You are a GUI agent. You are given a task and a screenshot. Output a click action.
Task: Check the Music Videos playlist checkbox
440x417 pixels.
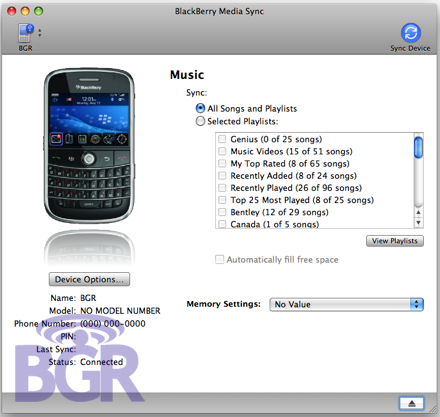pyautogui.click(x=222, y=151)
